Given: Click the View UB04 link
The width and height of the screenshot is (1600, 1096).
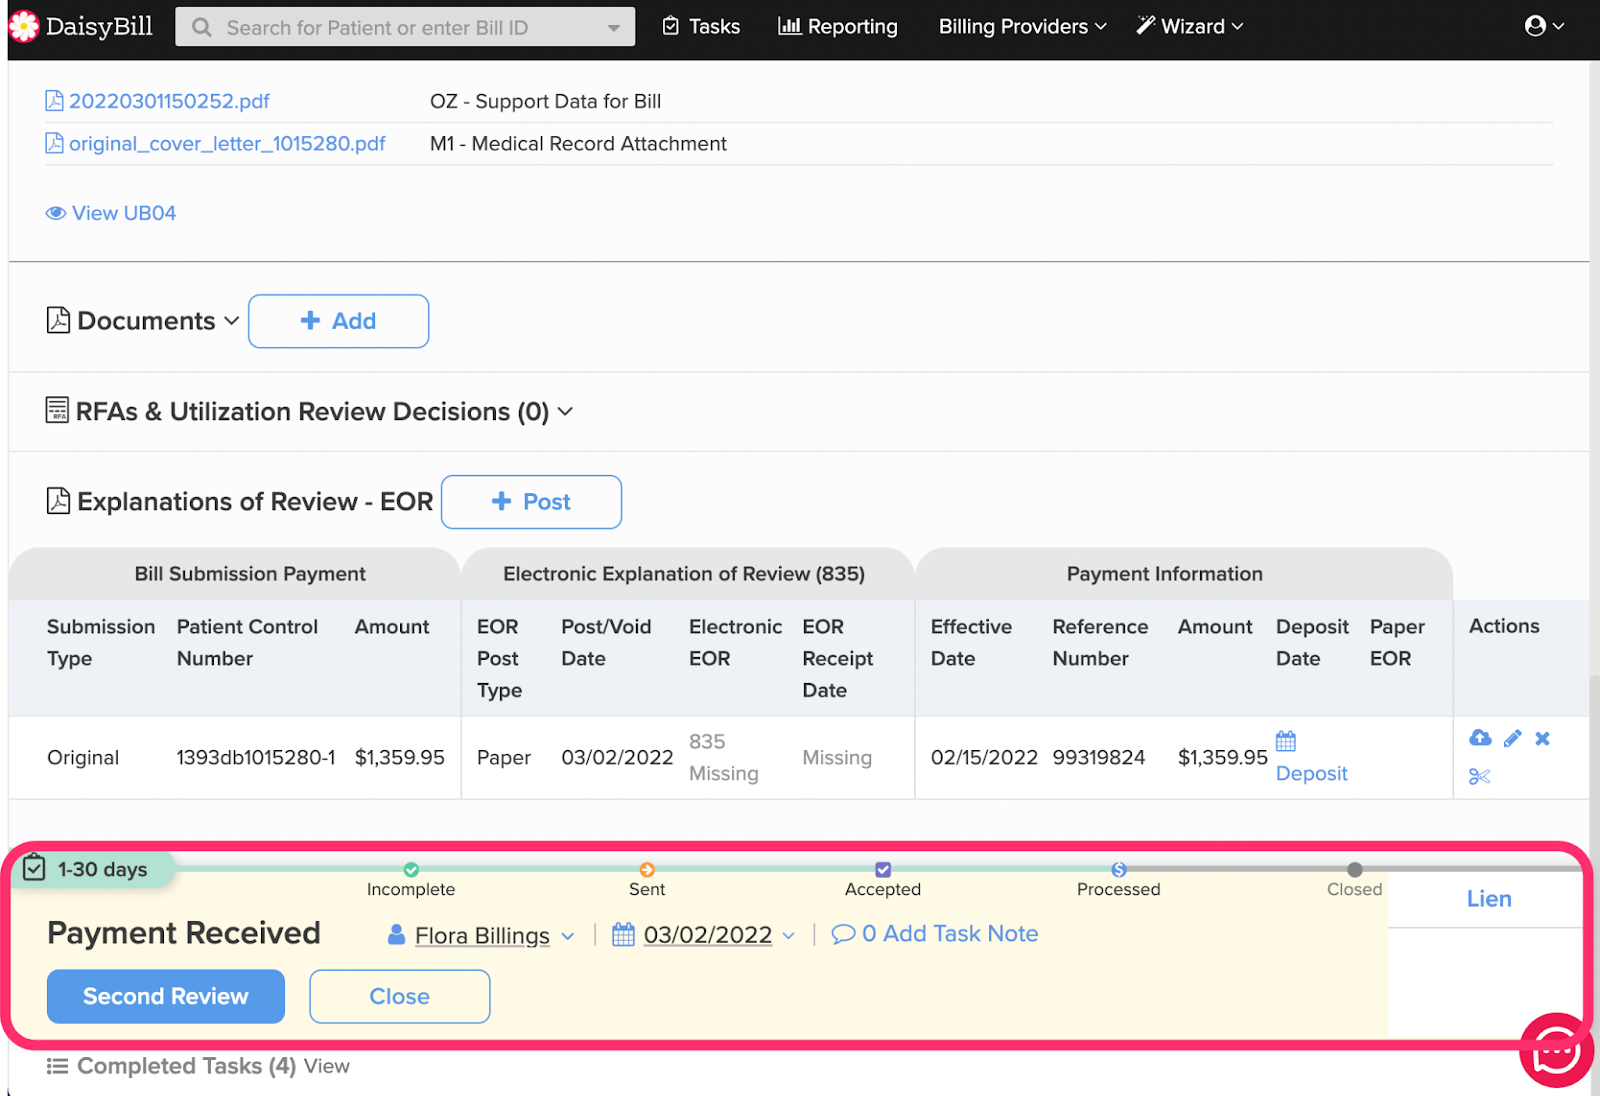Looking at the screenshot, I should pos(124,213).
